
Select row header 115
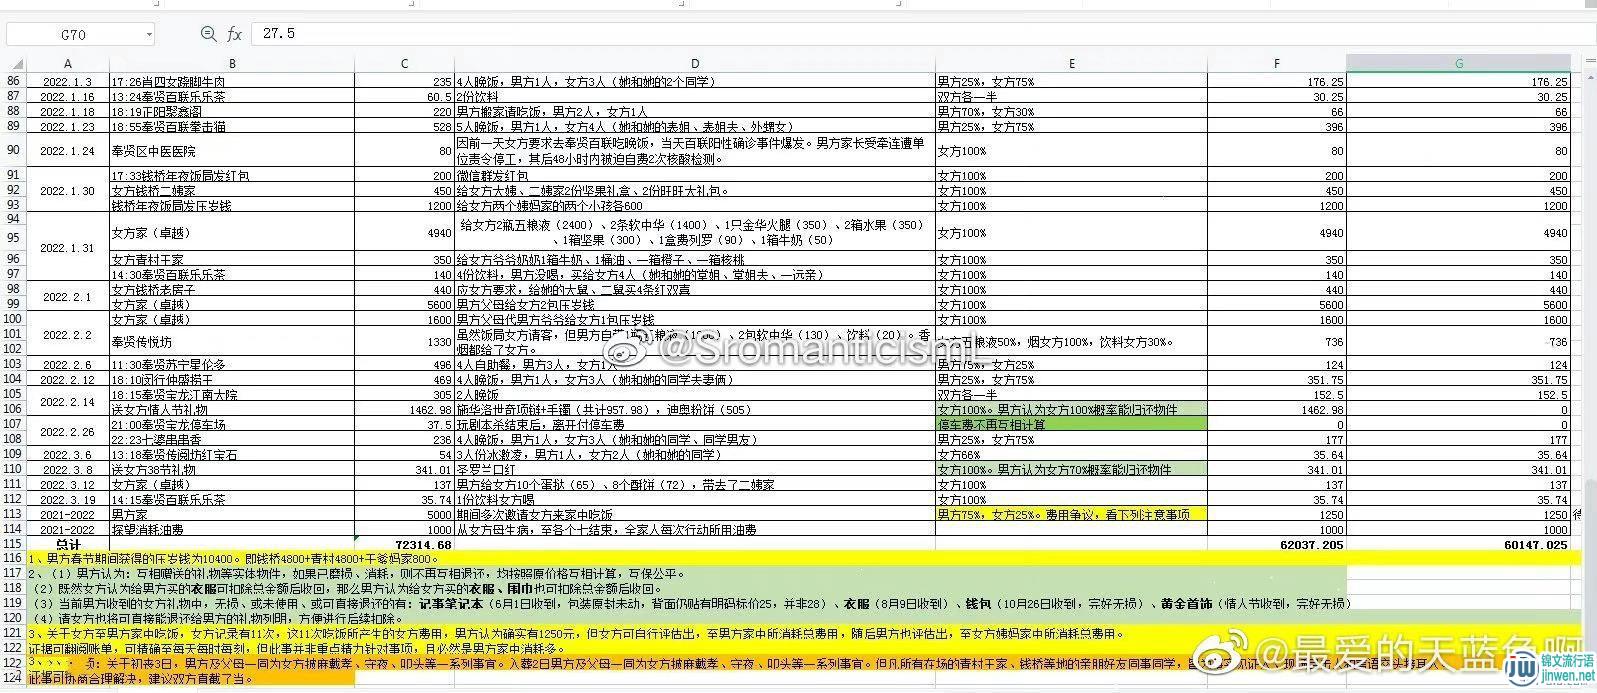(x=13, y=545)
